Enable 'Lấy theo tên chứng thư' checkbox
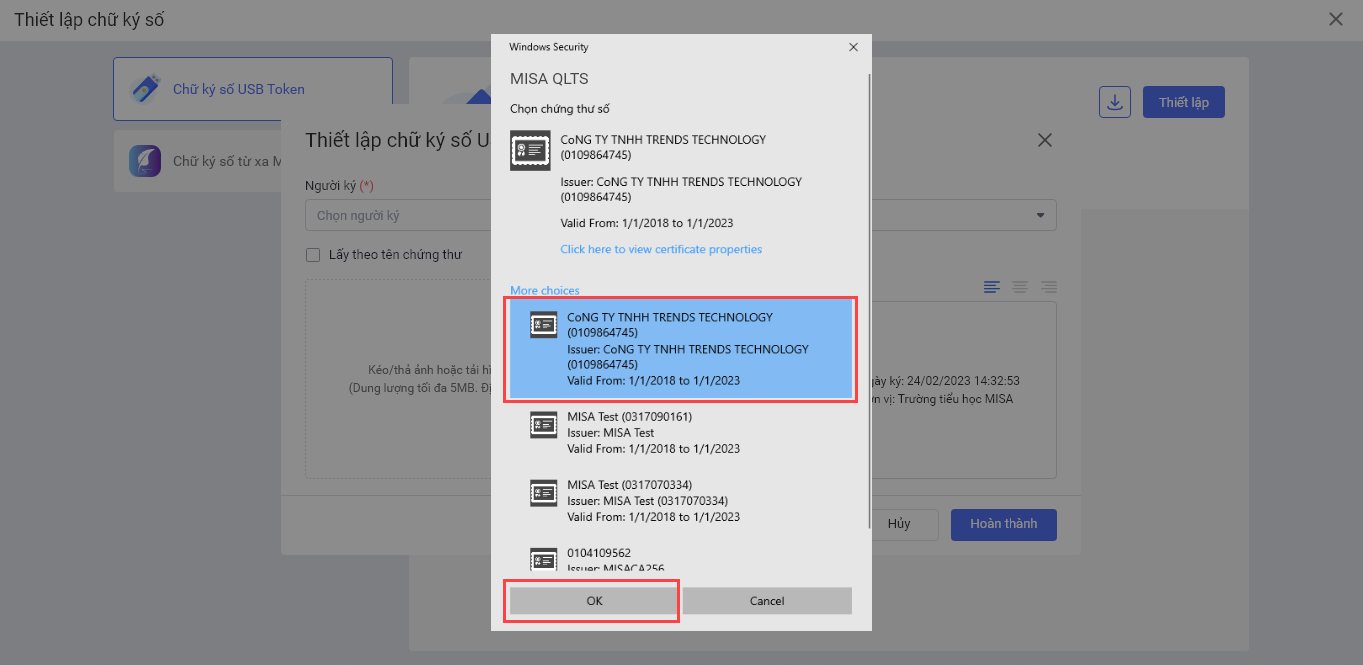Viewport: 1363px width, 665px height. [x=313, y=255]
